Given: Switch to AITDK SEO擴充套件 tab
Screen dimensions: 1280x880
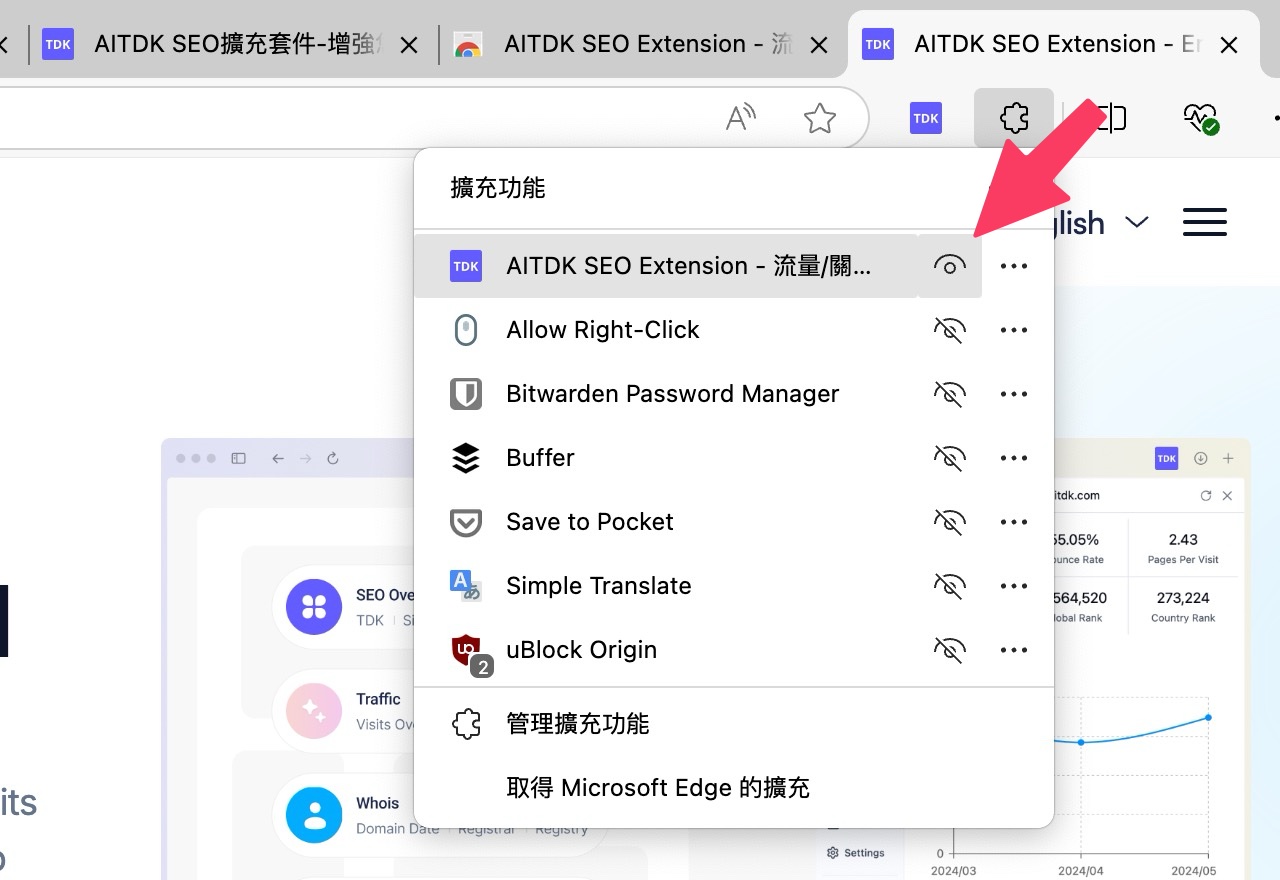Looking at the screenshot, I should pos(232,44).
